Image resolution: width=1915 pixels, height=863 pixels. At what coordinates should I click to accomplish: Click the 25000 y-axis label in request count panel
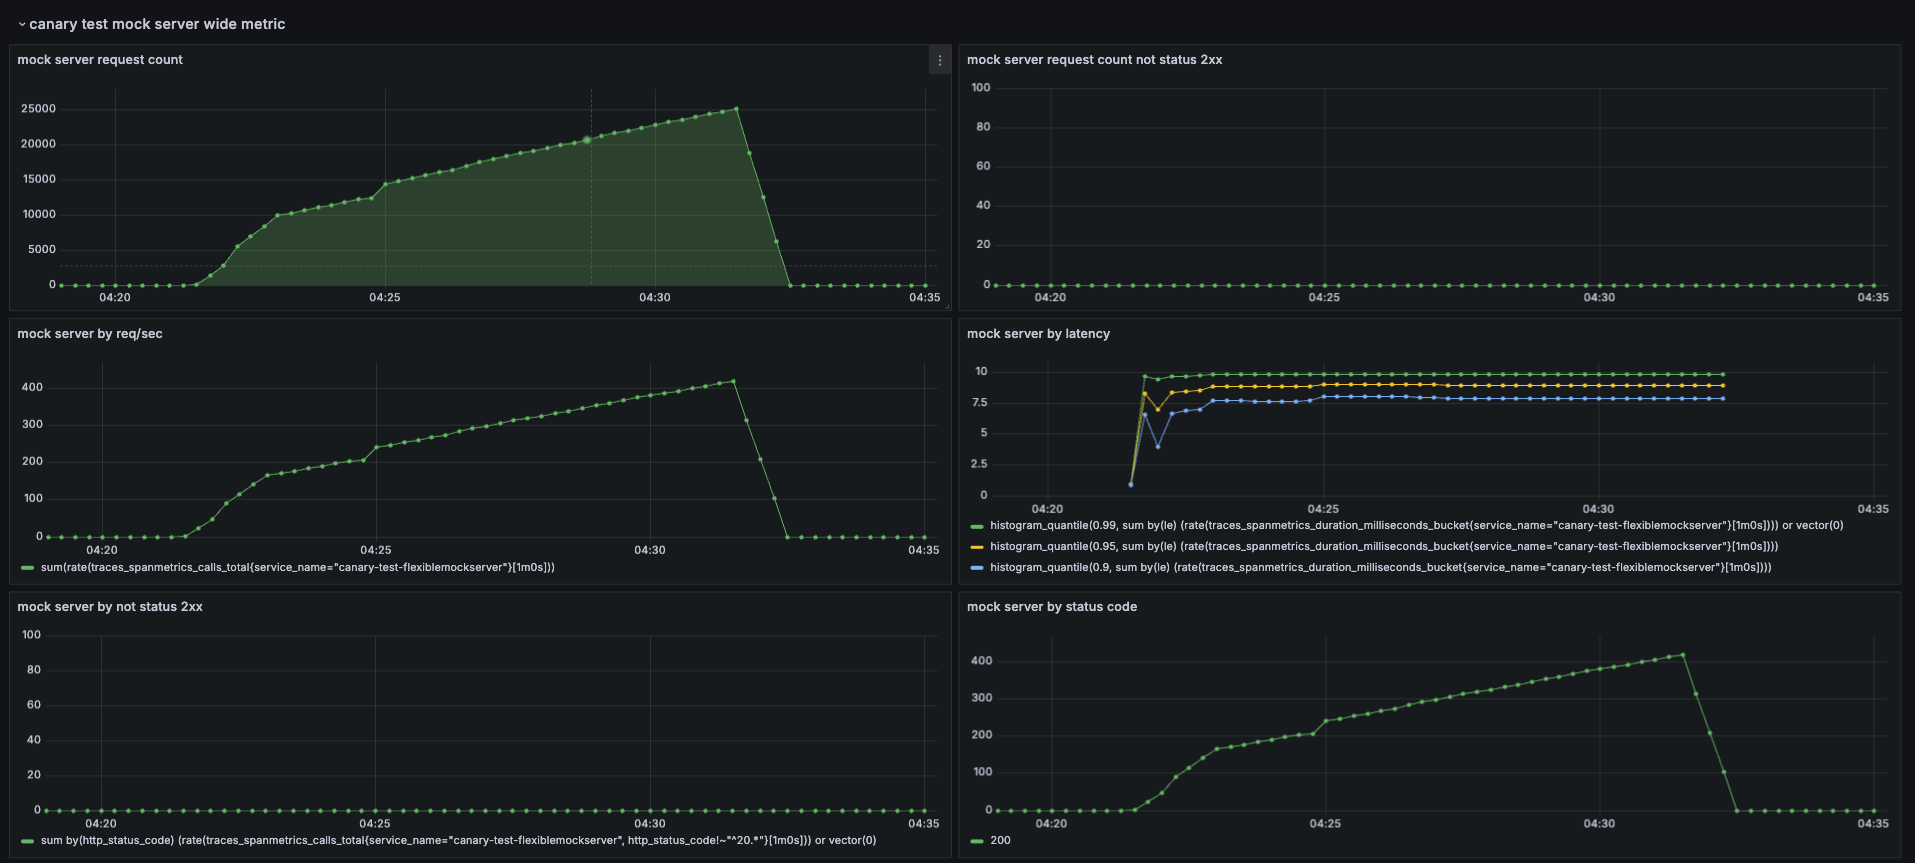pyautogui.click(x=39, y=109)
